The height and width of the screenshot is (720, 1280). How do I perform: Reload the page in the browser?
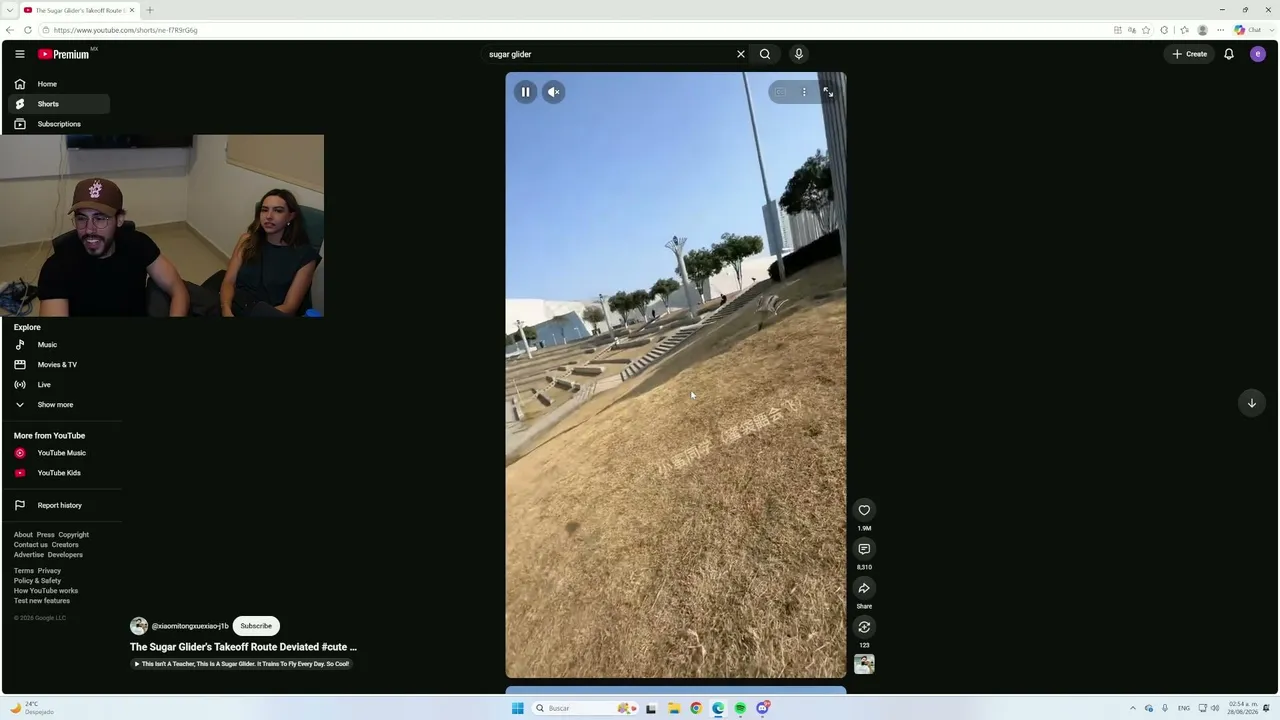click(x=27, y=30)
